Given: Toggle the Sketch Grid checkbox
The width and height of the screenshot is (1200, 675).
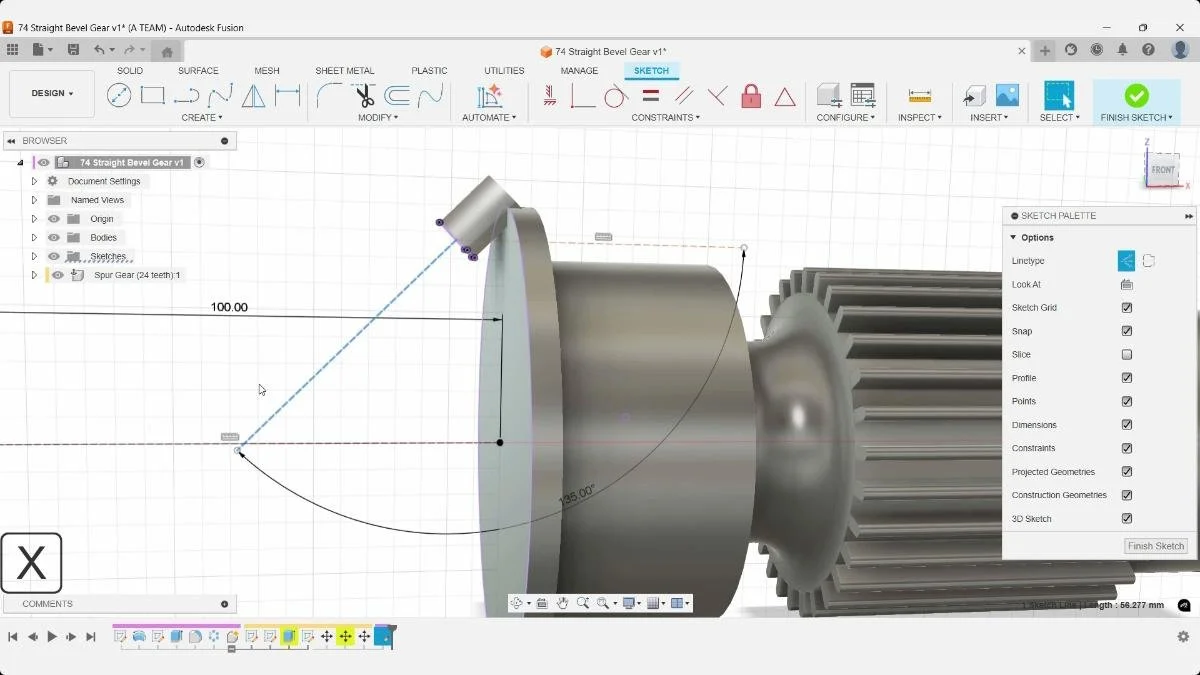Looking at the screenshot, I should [1127, 308].
